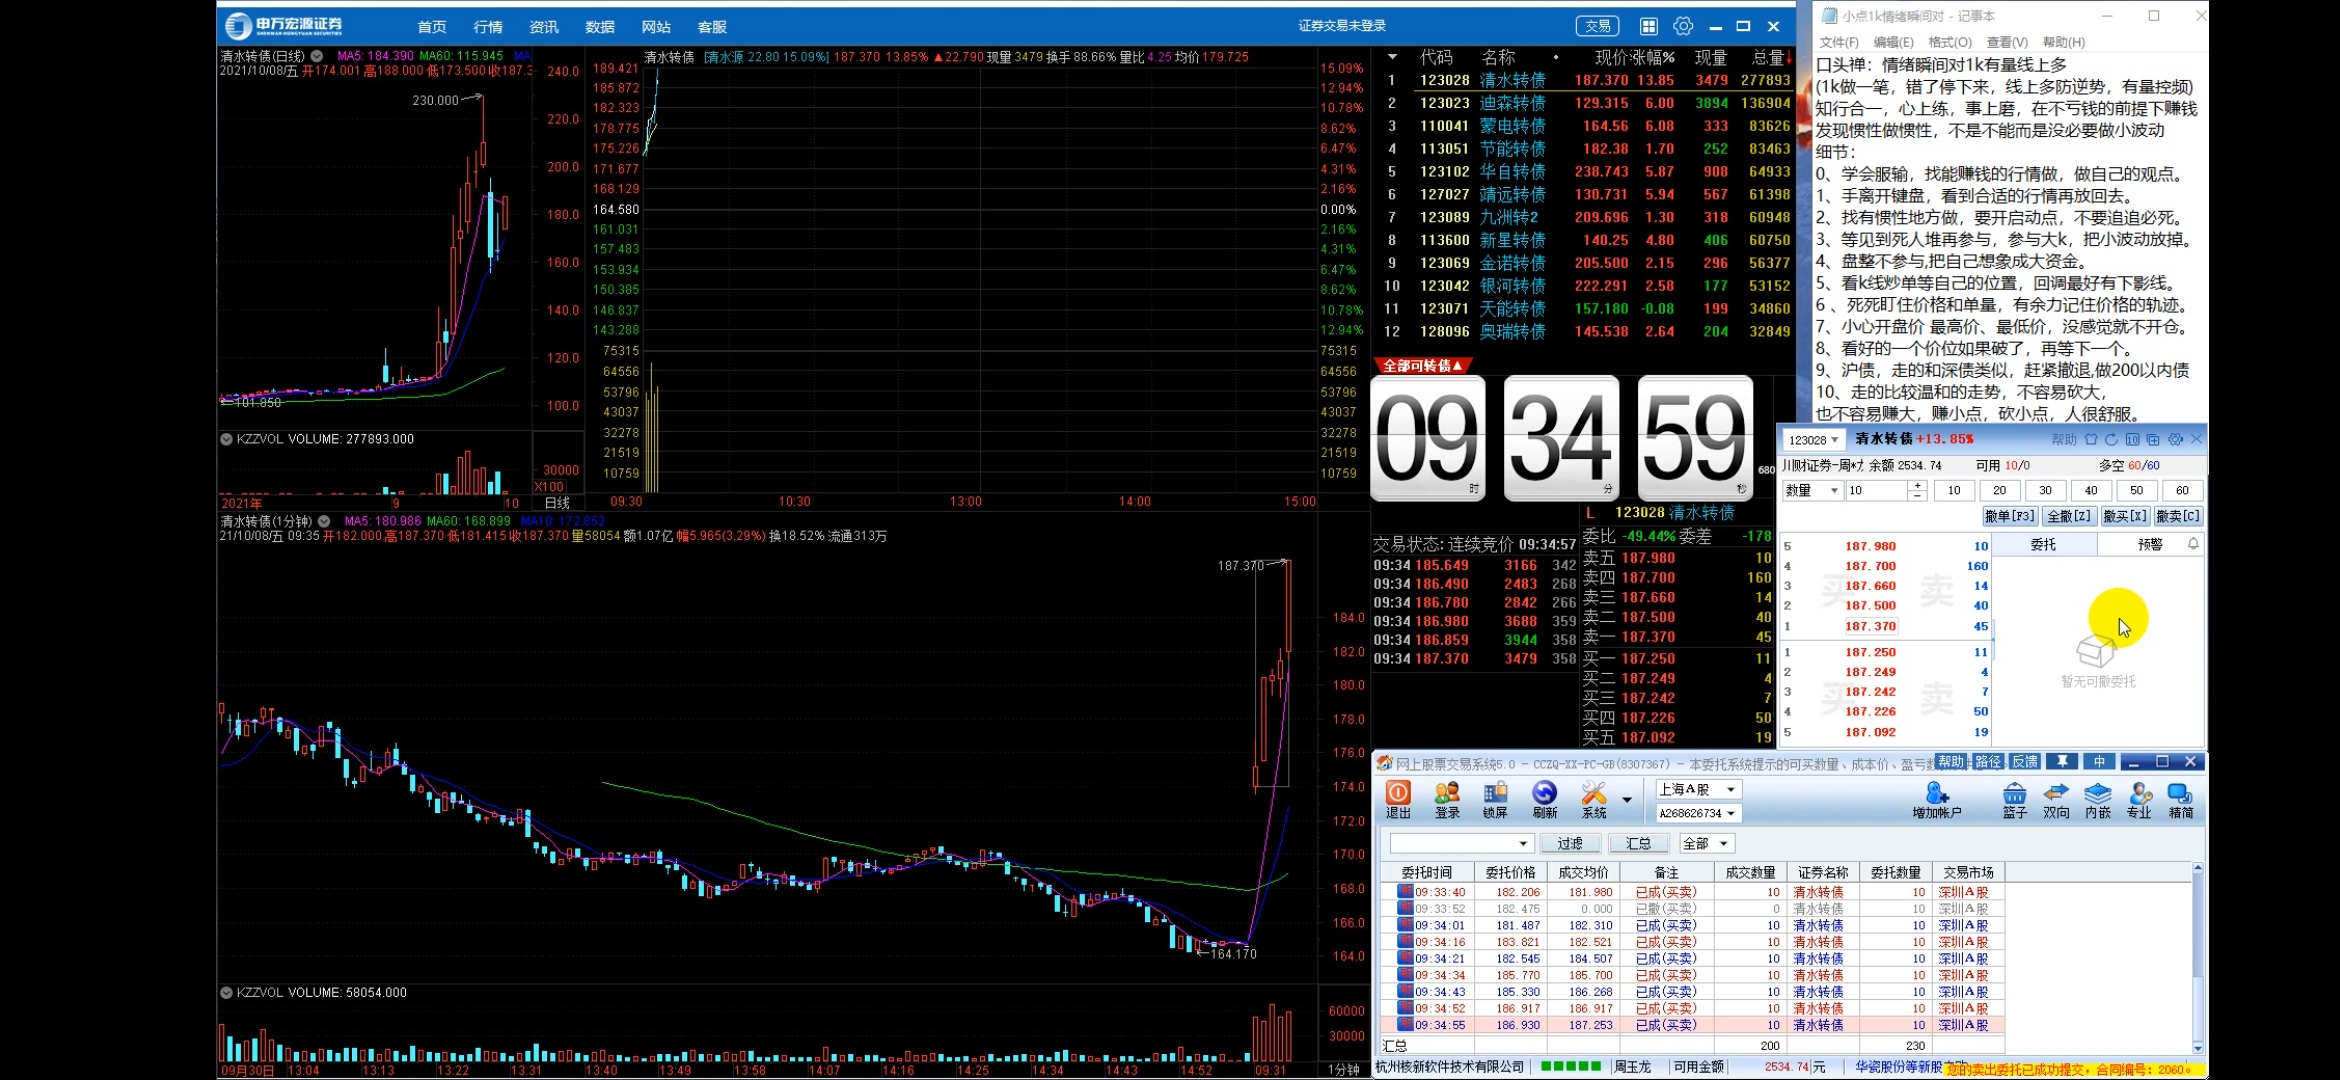Open the 行情 menu
This screenshot has height=1080, width=2340.
coord(488,27)
